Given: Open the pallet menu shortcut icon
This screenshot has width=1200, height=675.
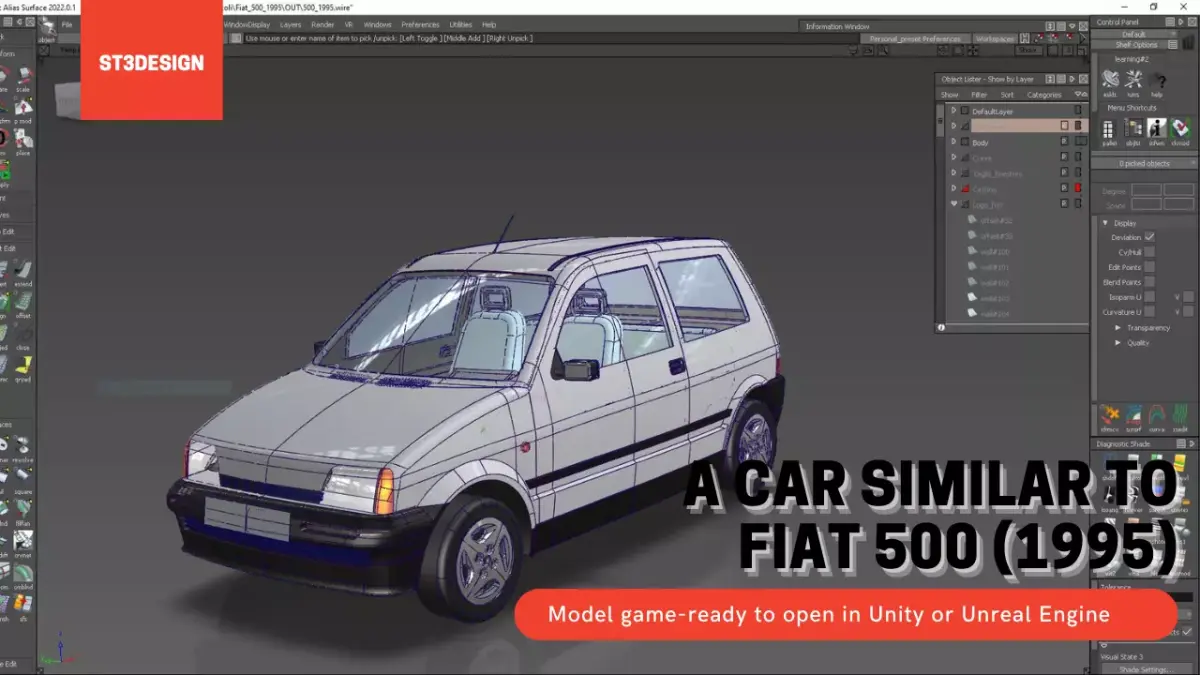Looking at the screenshot, I should 1110,130.
